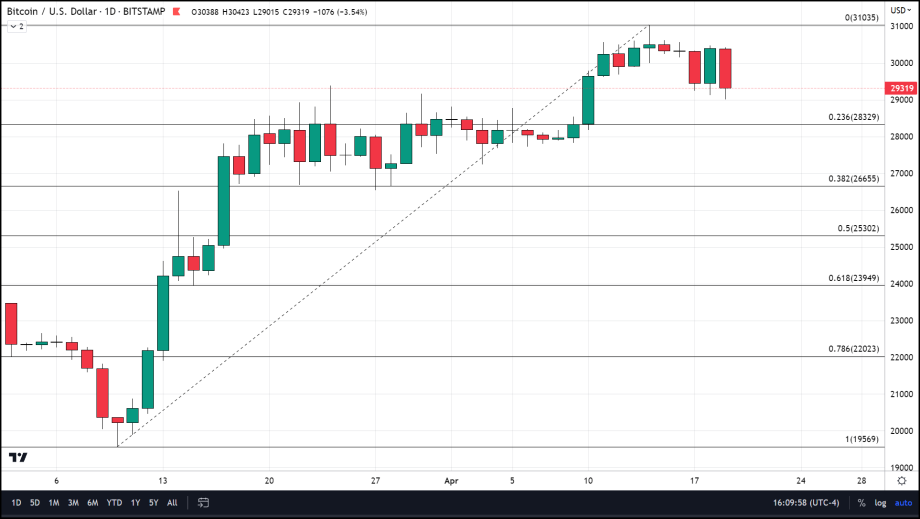Select the 1D time range

(16, 502)
